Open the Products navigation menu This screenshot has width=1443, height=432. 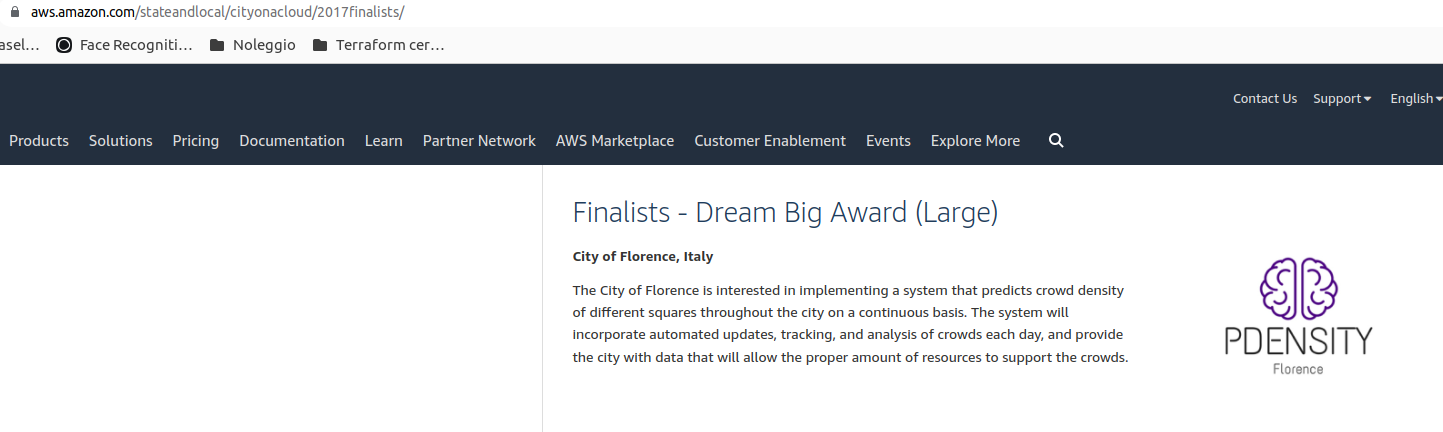[x=39, y=141]
